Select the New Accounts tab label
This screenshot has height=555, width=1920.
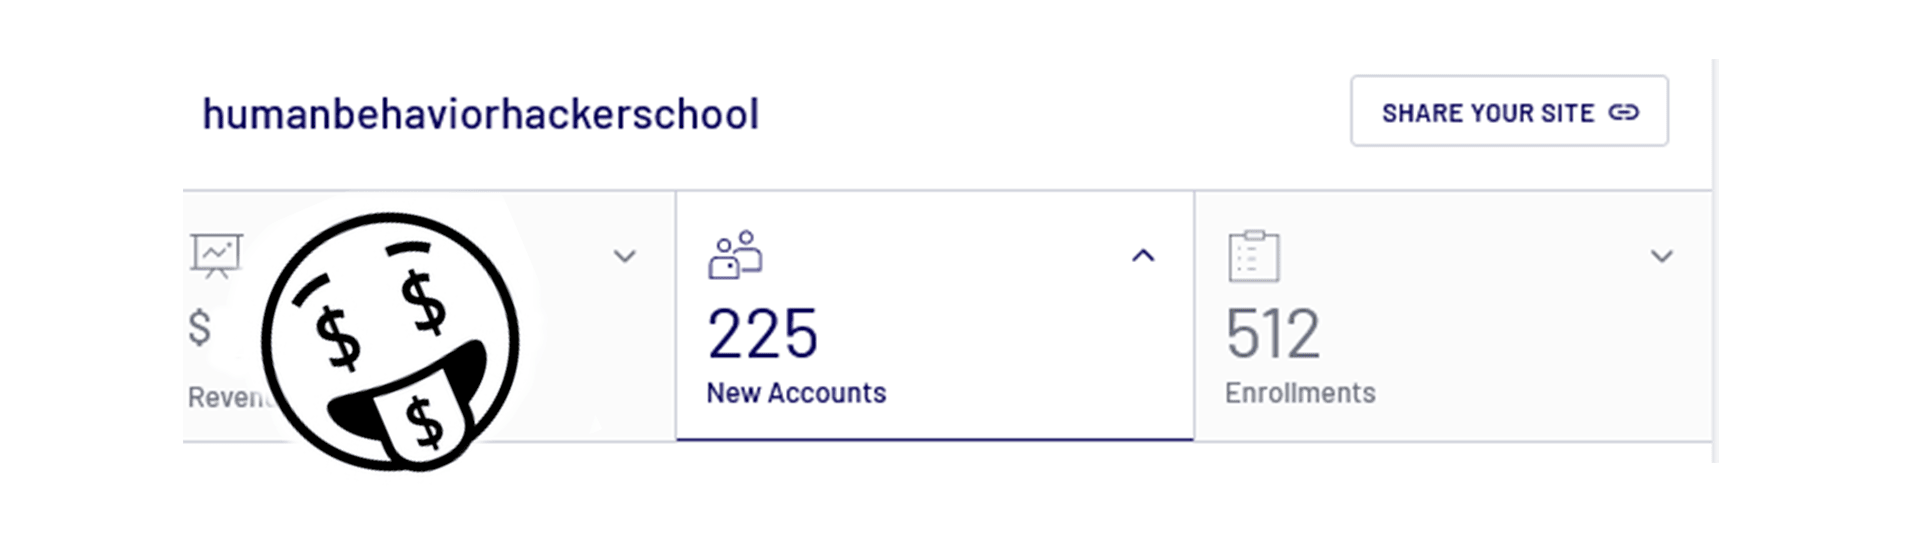[796, 393]
